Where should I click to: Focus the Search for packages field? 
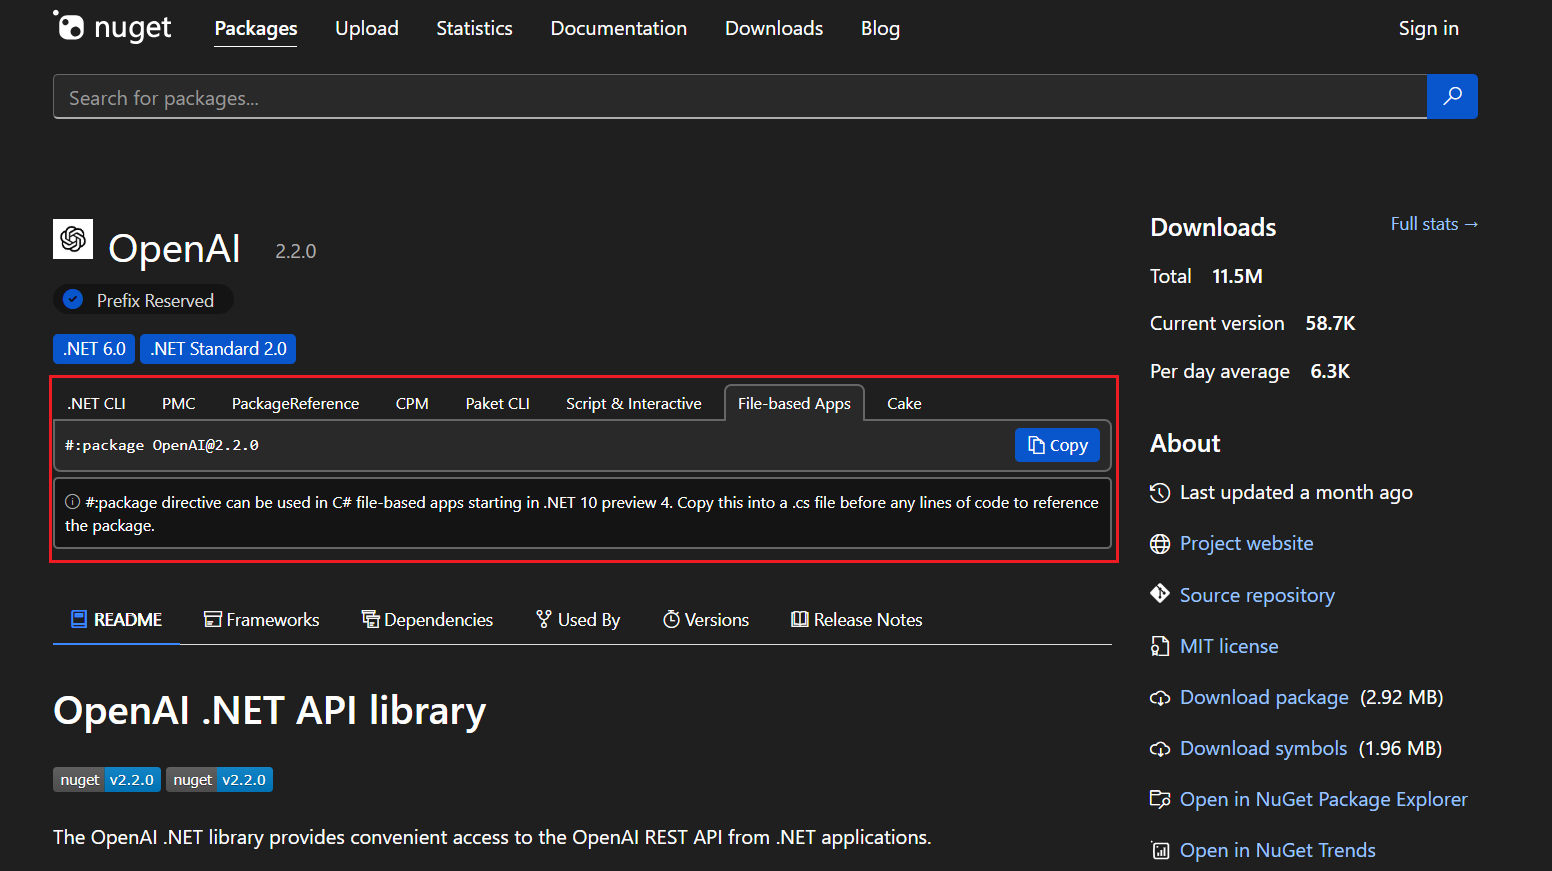coord(740,97)
